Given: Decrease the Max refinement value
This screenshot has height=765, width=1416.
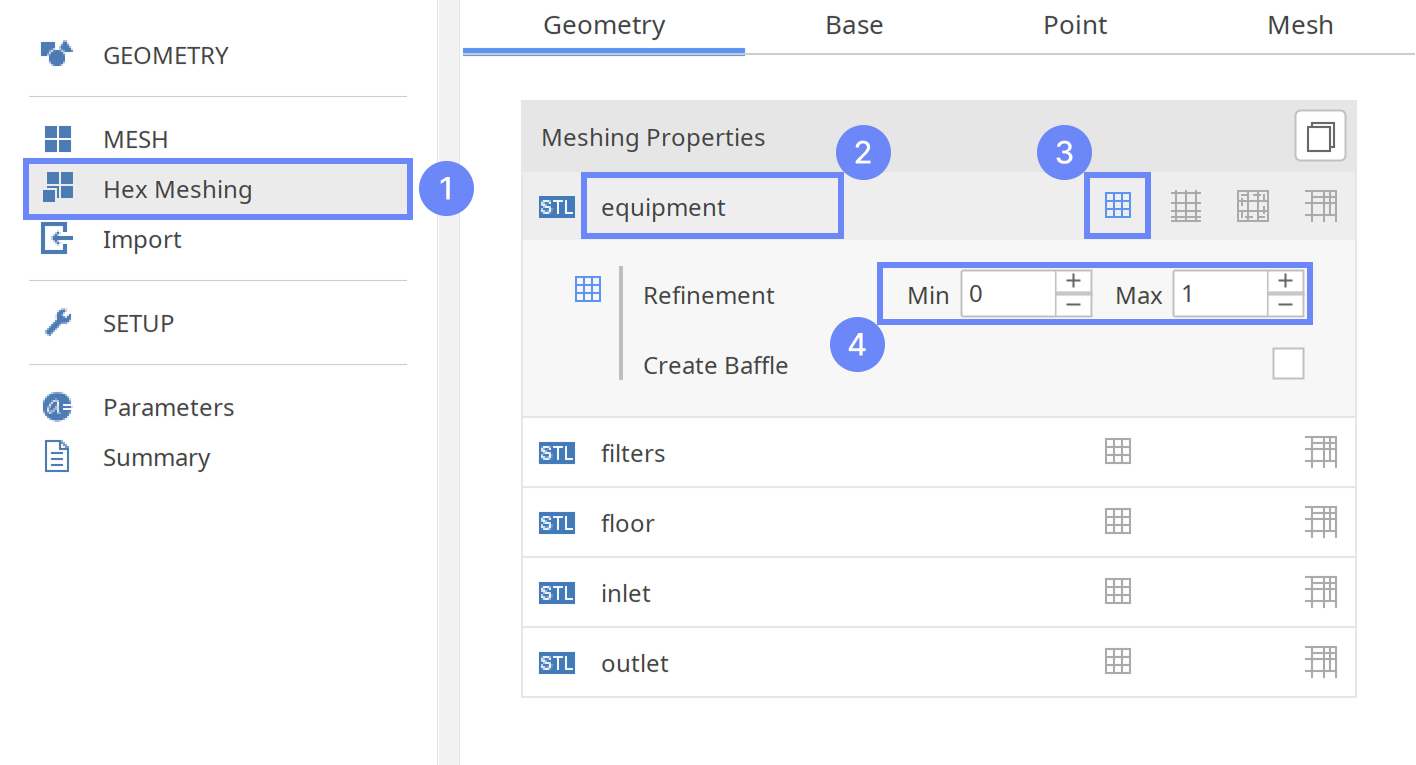Looking at the screenshot, I should pyautogui.click(x=1285, y=306).
